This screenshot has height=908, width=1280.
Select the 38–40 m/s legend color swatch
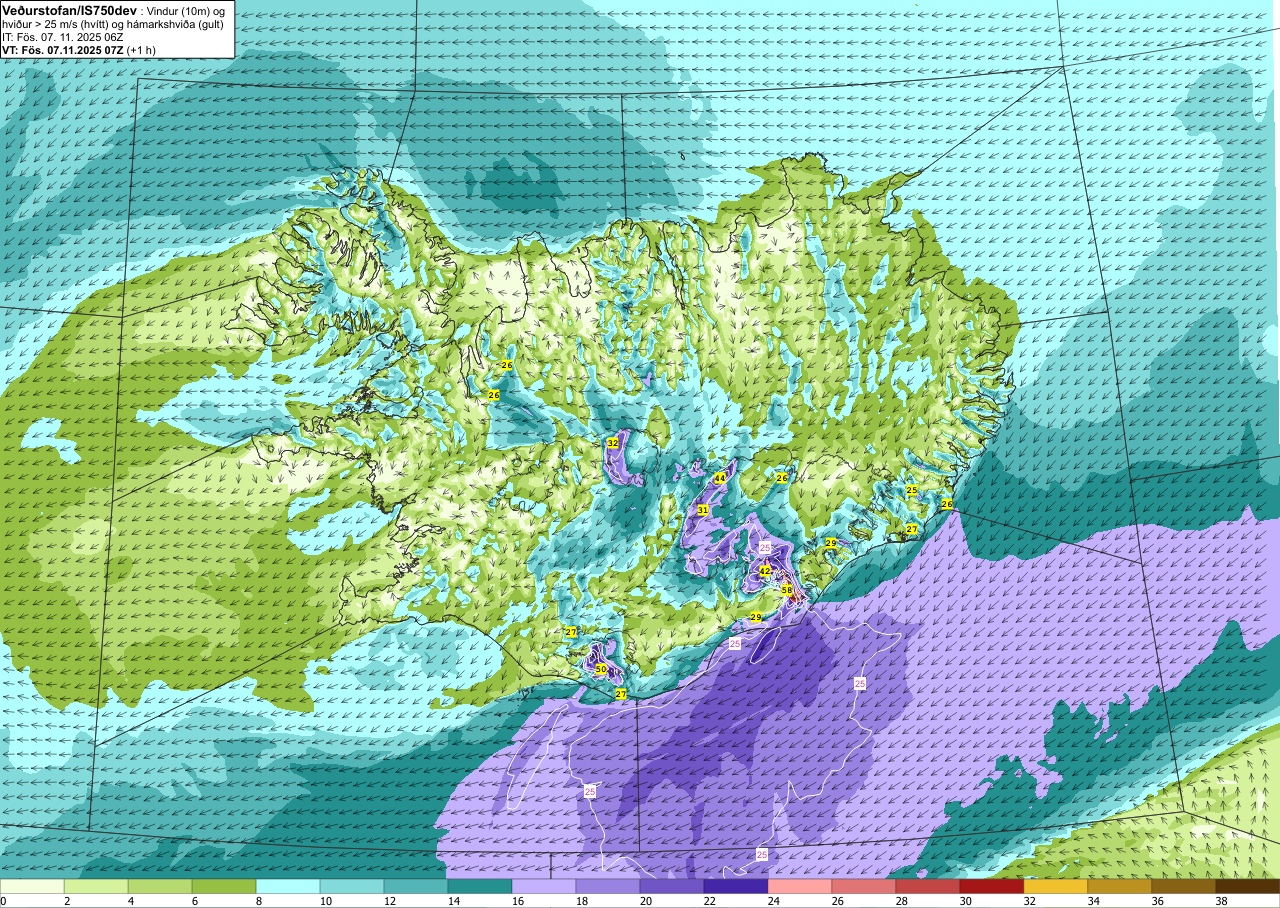1248,886
